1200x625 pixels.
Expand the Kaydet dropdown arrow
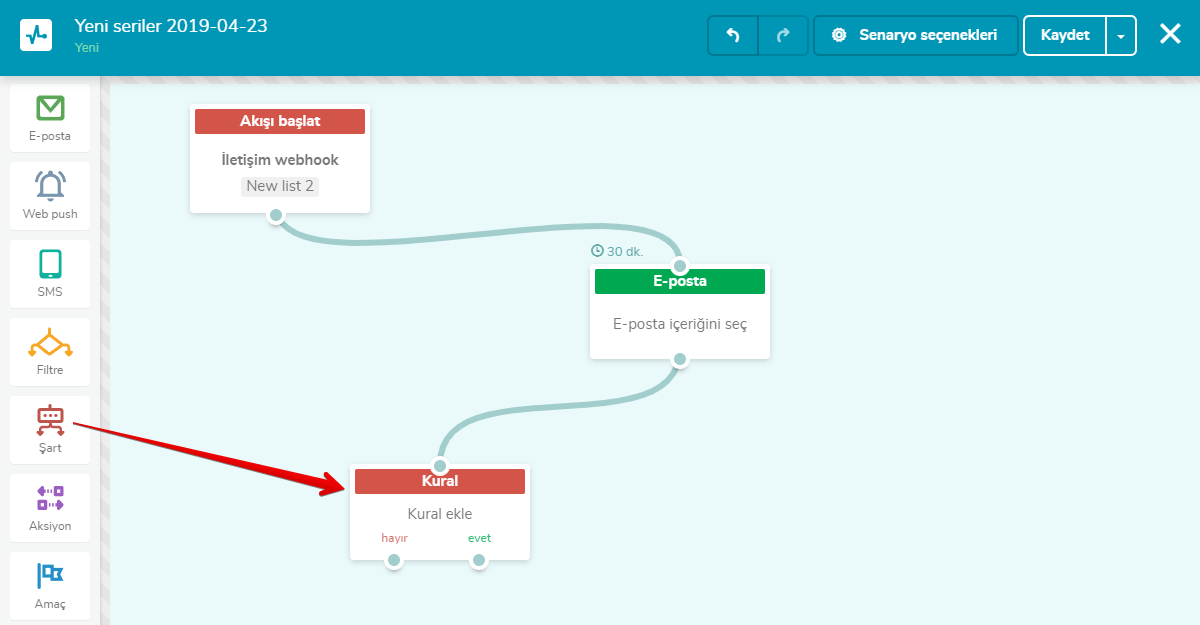click(1121, 35)
